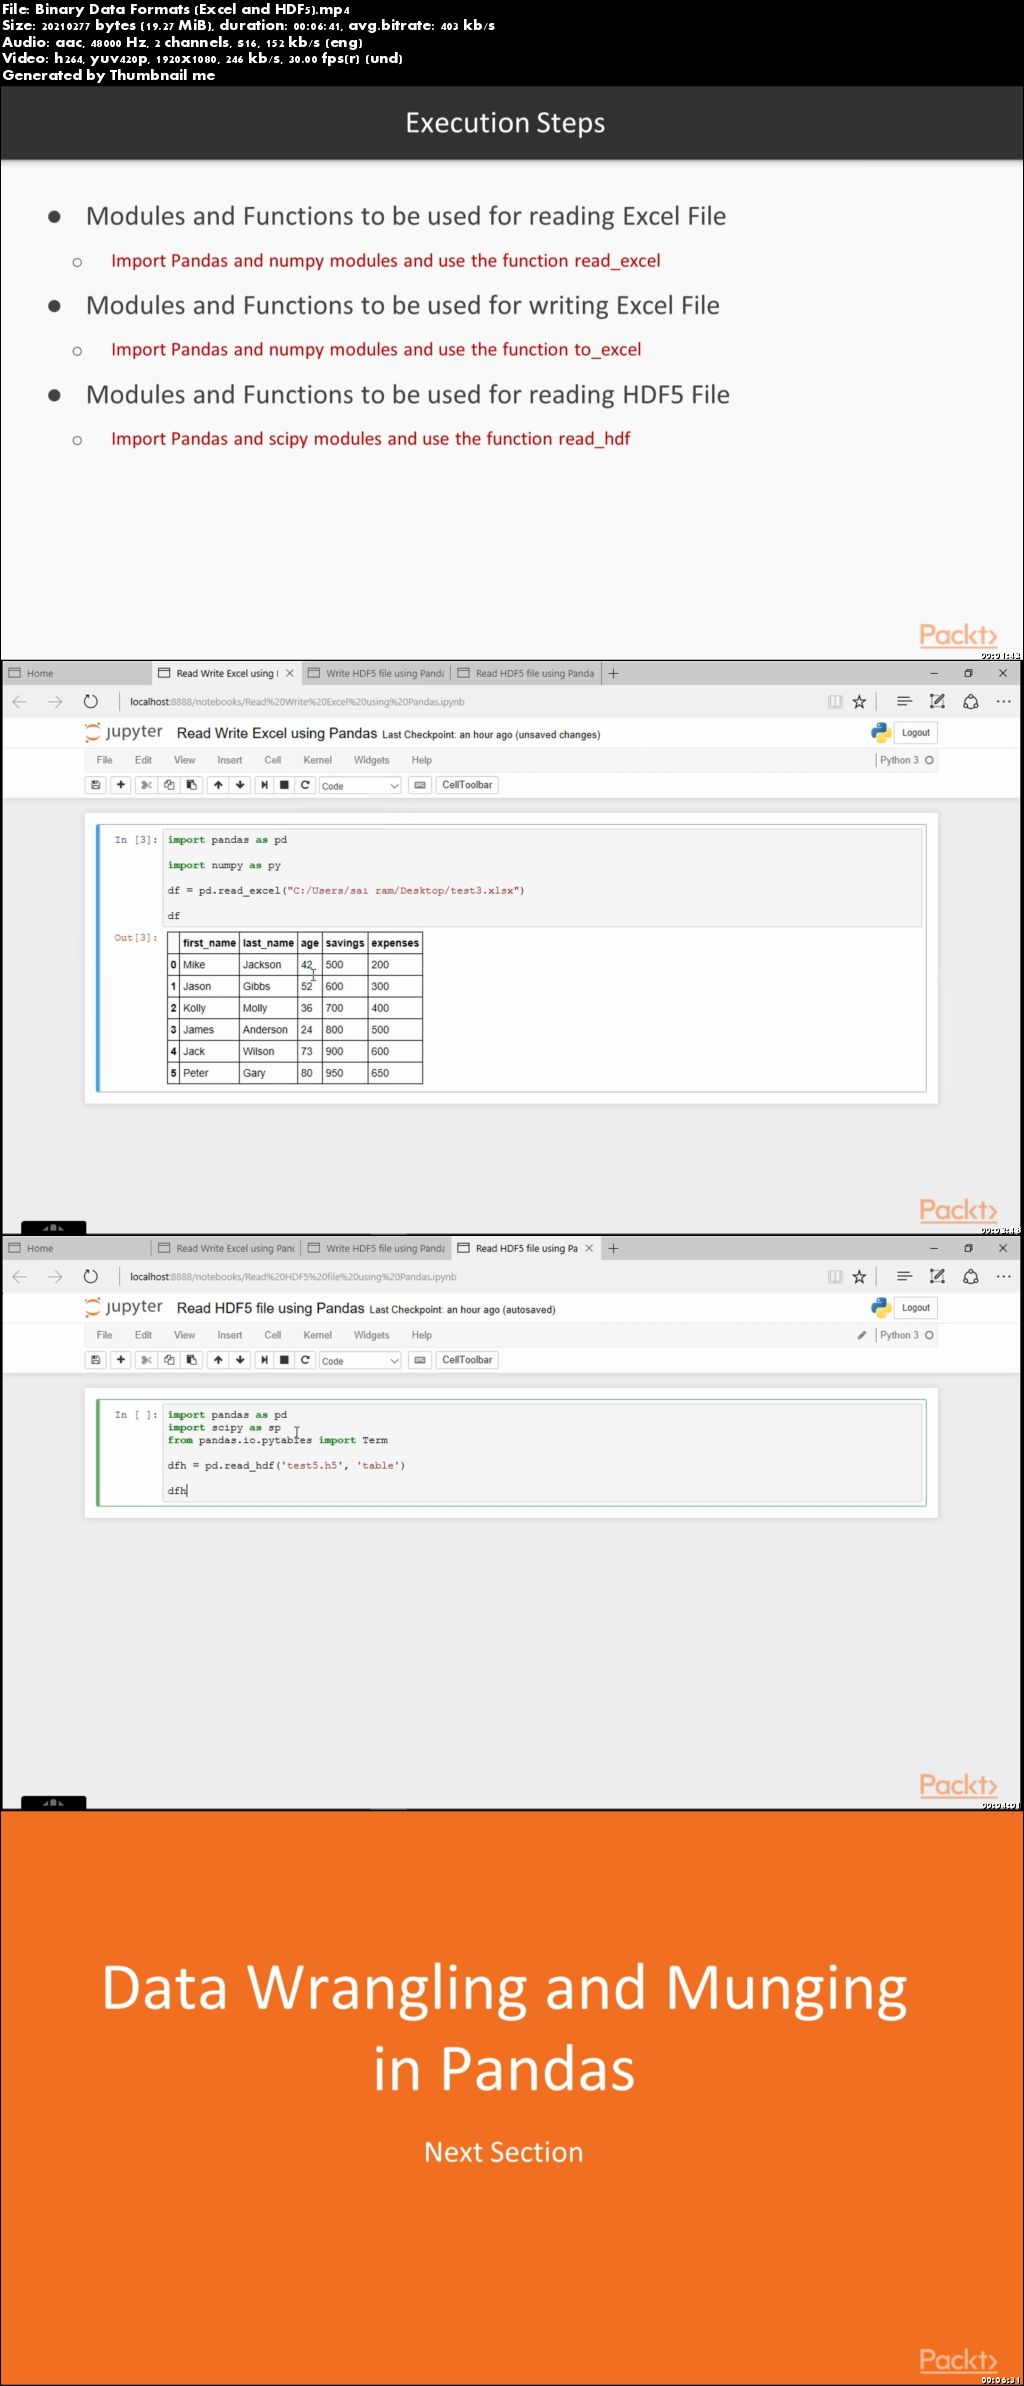Screen dimensions: 1024x2386
Task: Click 'savings' column header in output table
Action: (345, 943)
